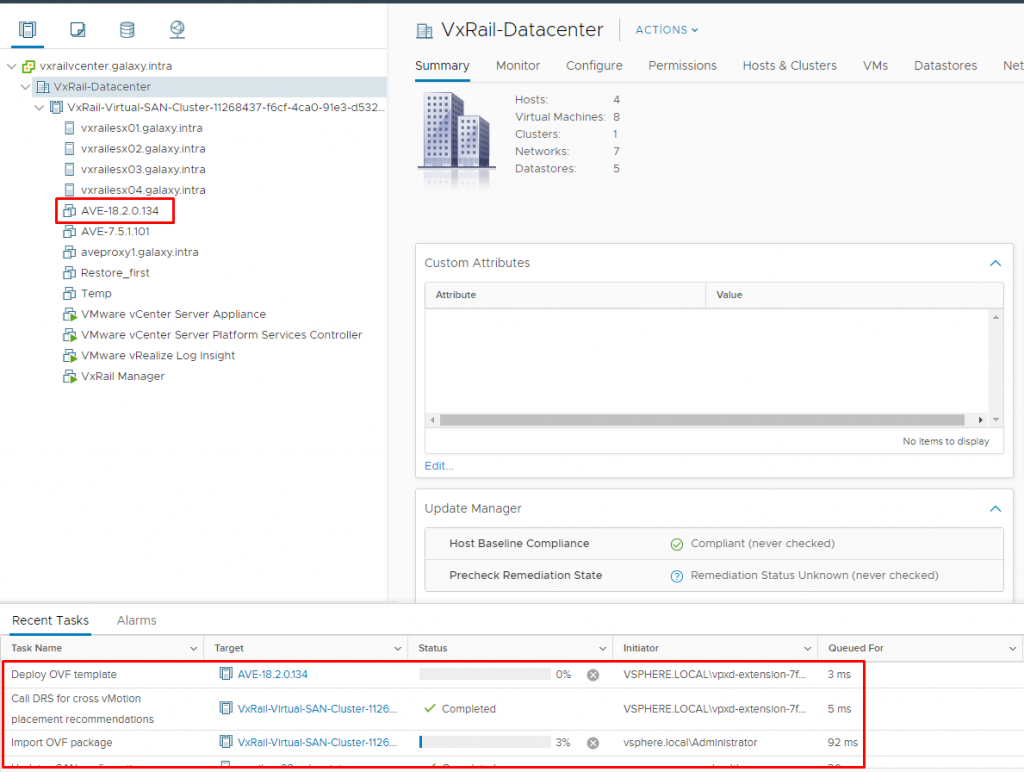Click the host icon for vxrailesx03.galaxy.intra
Viewport: 1024px width, 772px height.
[69, 169]
